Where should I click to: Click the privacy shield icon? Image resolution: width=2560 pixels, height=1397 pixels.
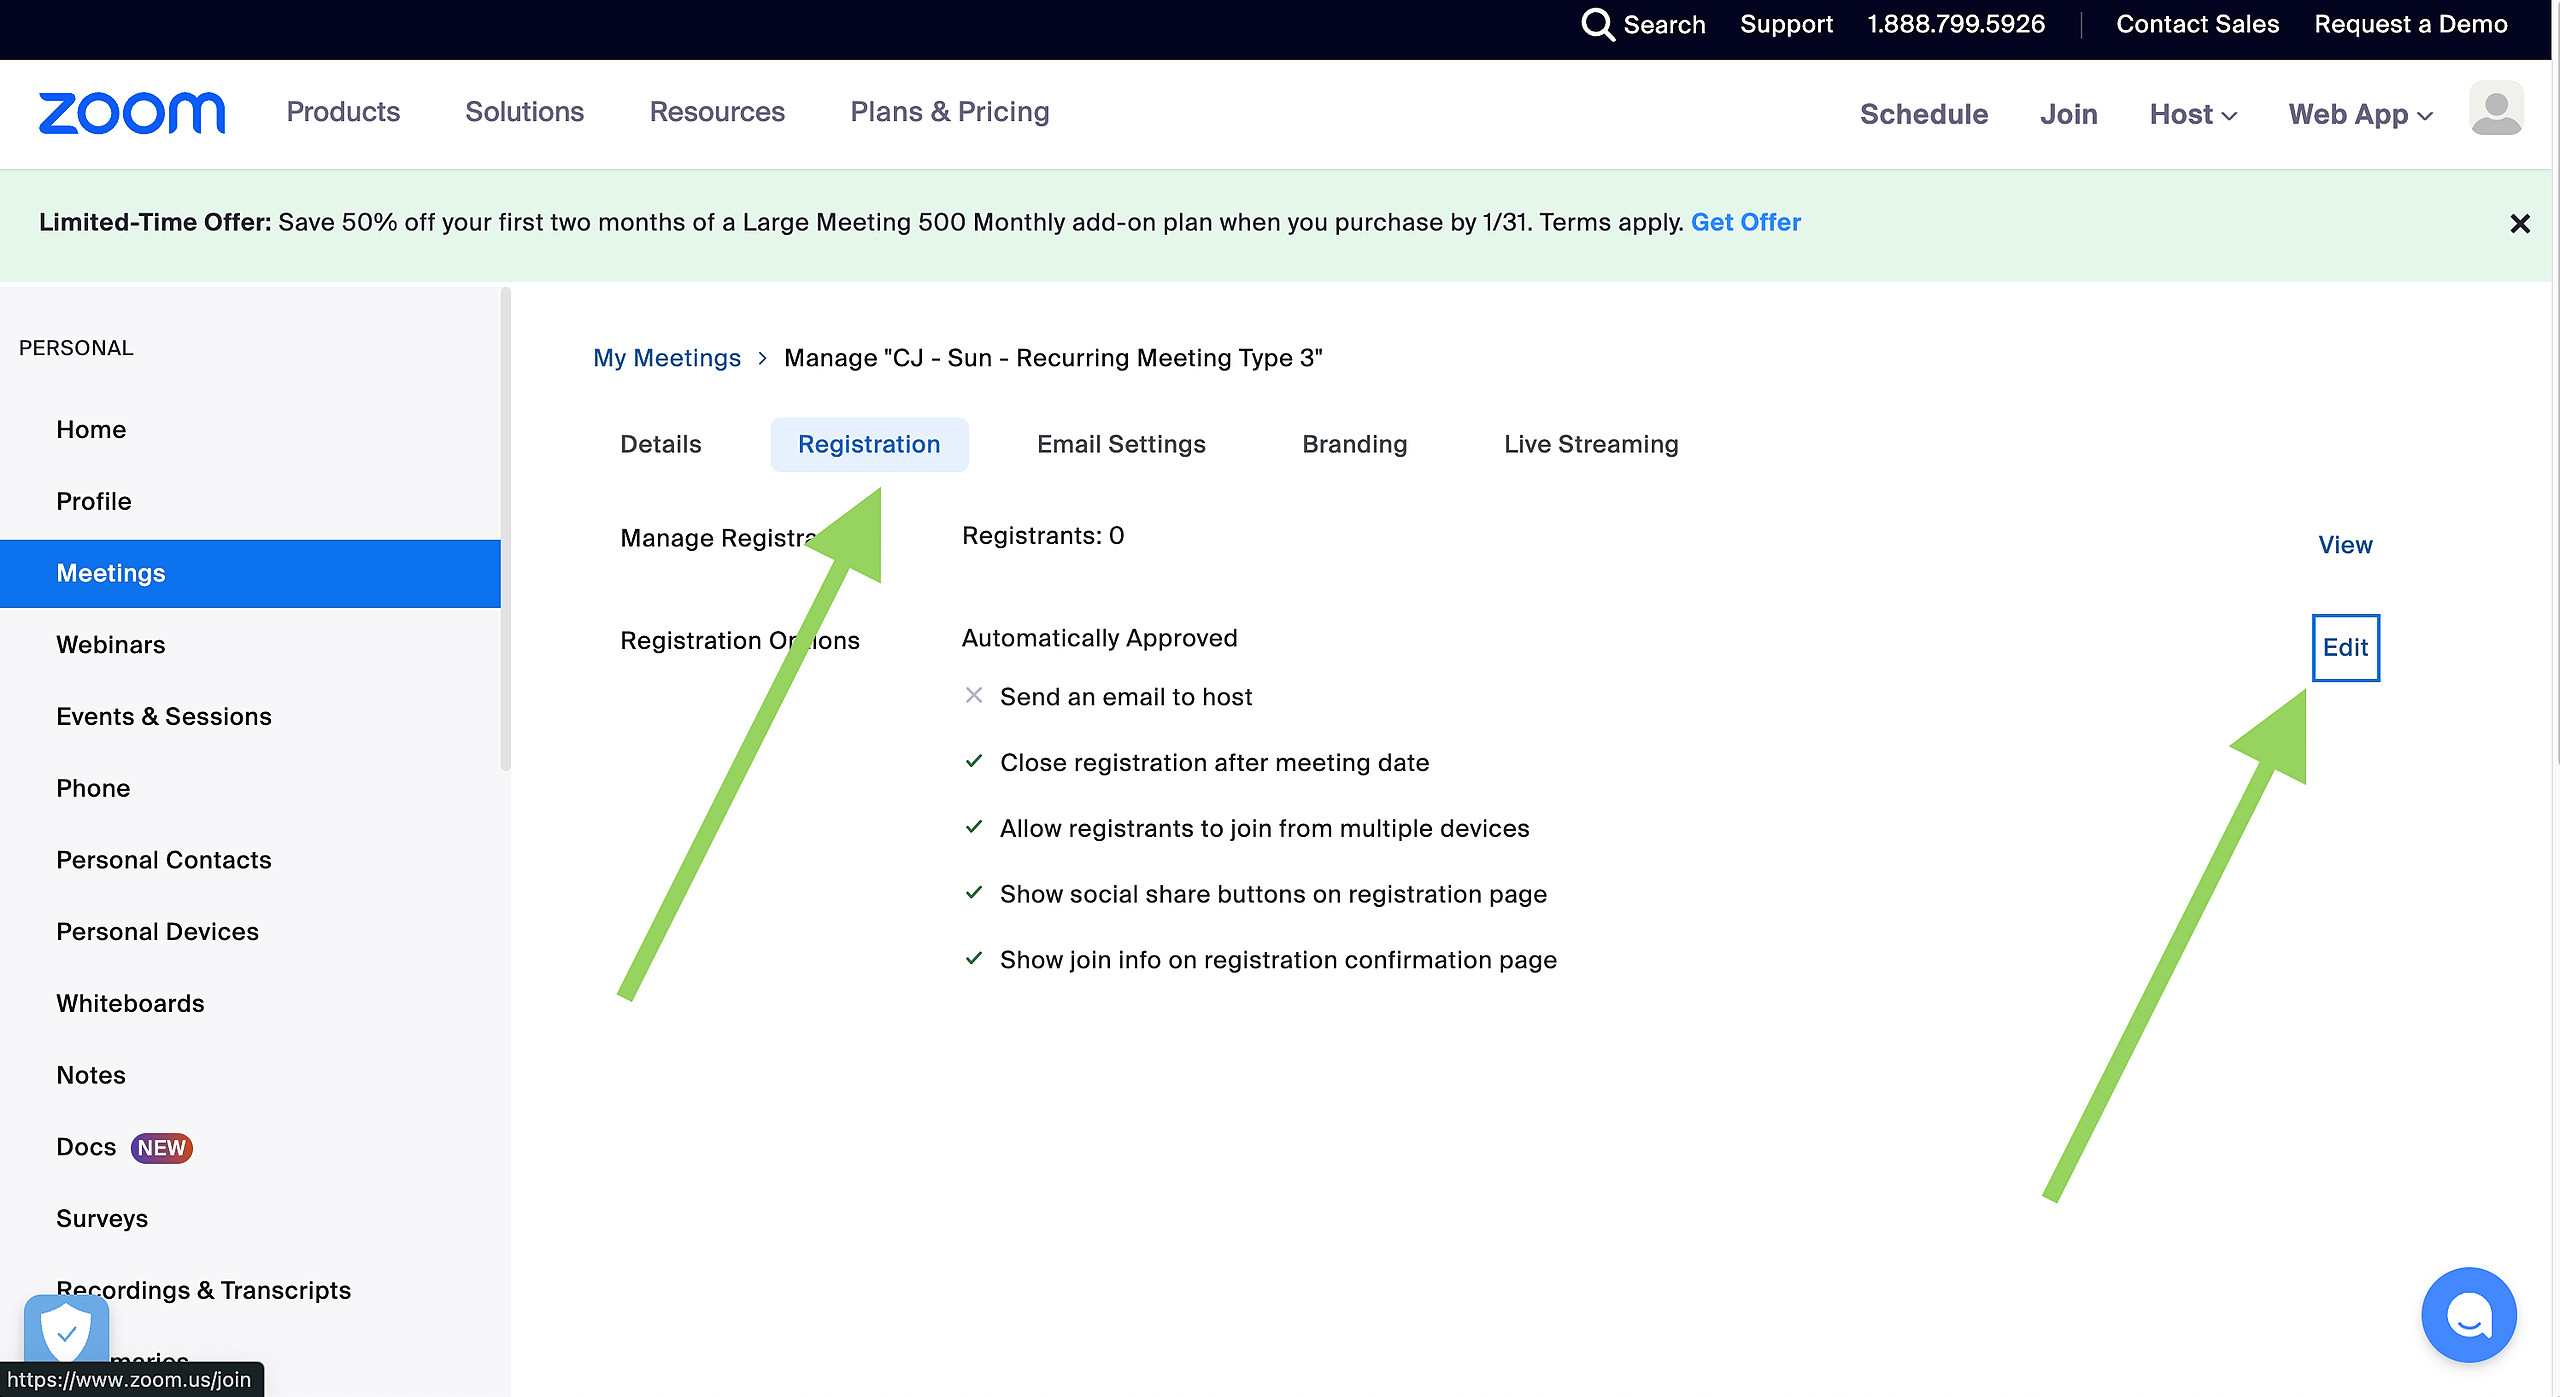[x=66, y=1330]
